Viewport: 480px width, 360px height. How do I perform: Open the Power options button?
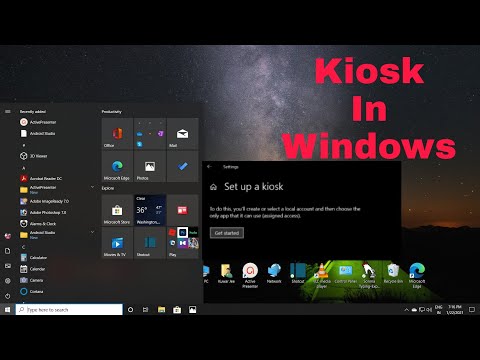tap(8, 296)
